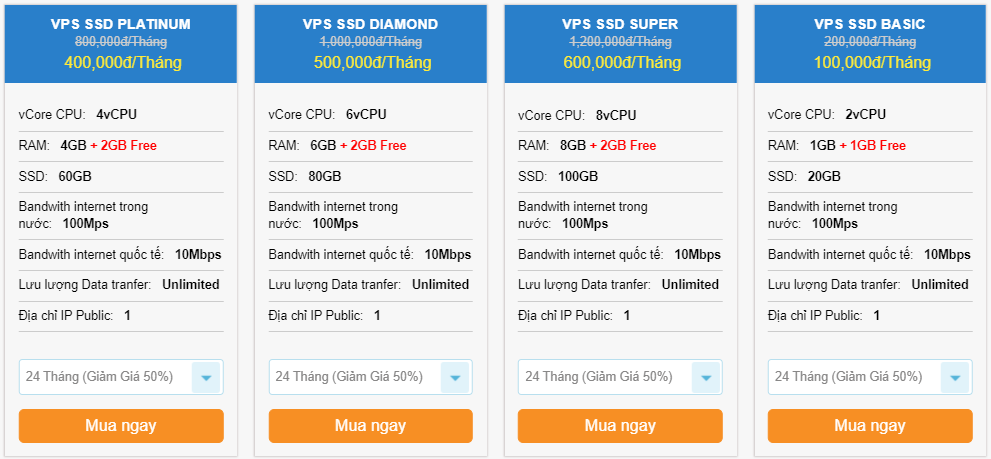Open the Super plan billing term dropdown
The width and height of the screenshot is (991, 459).
click(609, 377)
